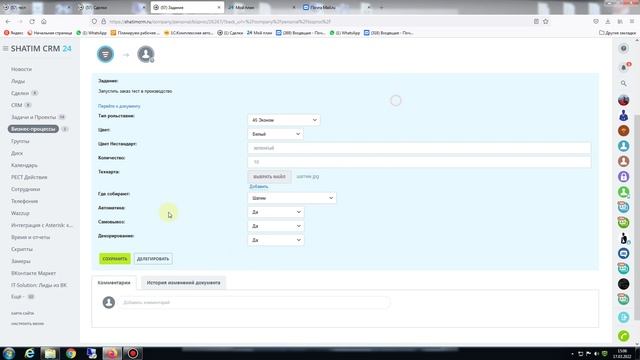Open the Другие закладки bookmarks folder
The height and width of the screenshot is (360, 640).
tap(617, 33)
